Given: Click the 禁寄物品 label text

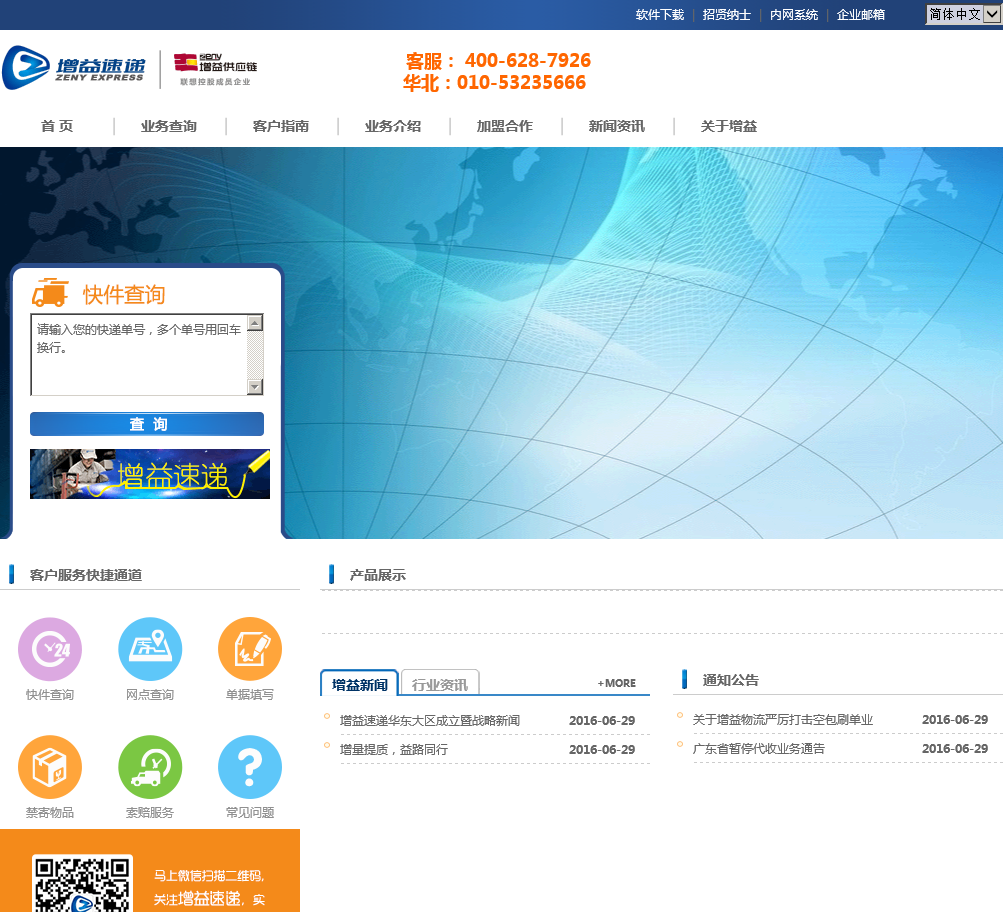Looking at the screenshot, I should tap(50, 812).
